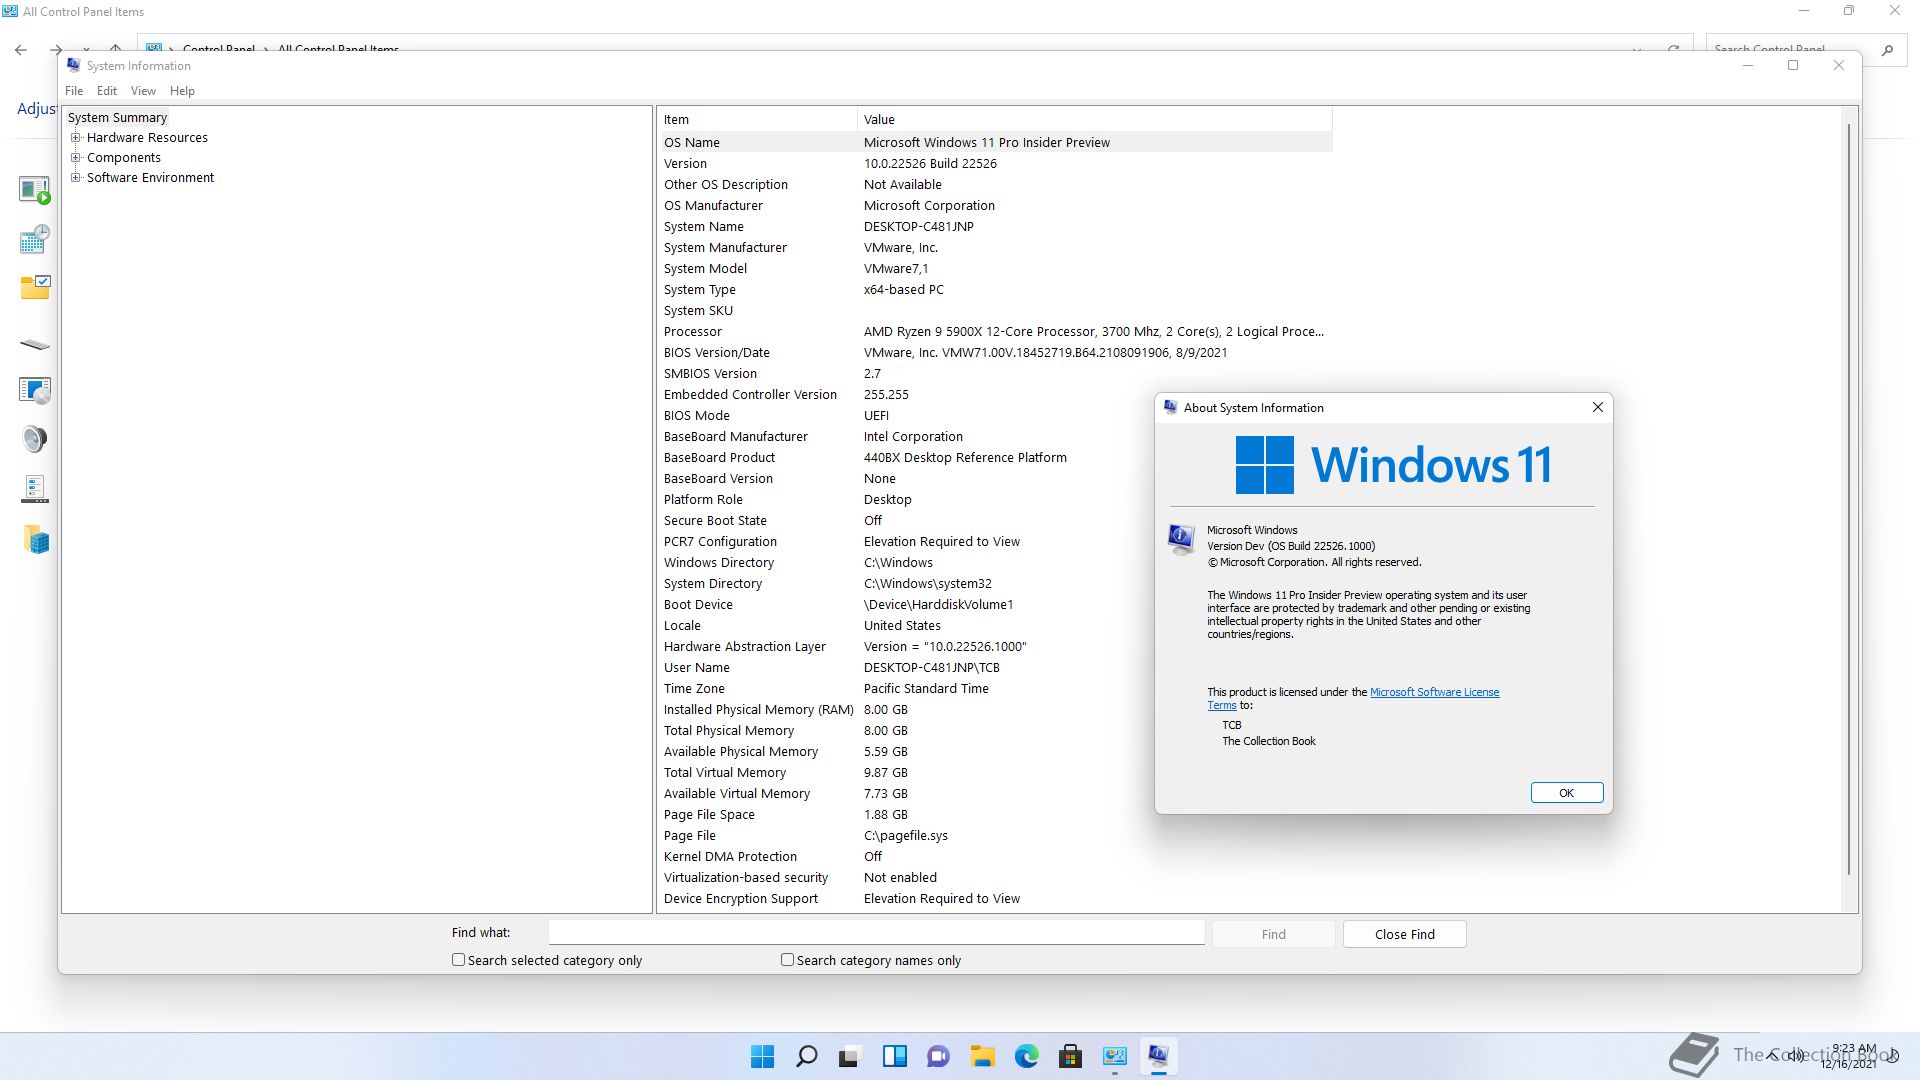Select the Components label in tree
1920x1080 pixels.
(x=124, y=157)
